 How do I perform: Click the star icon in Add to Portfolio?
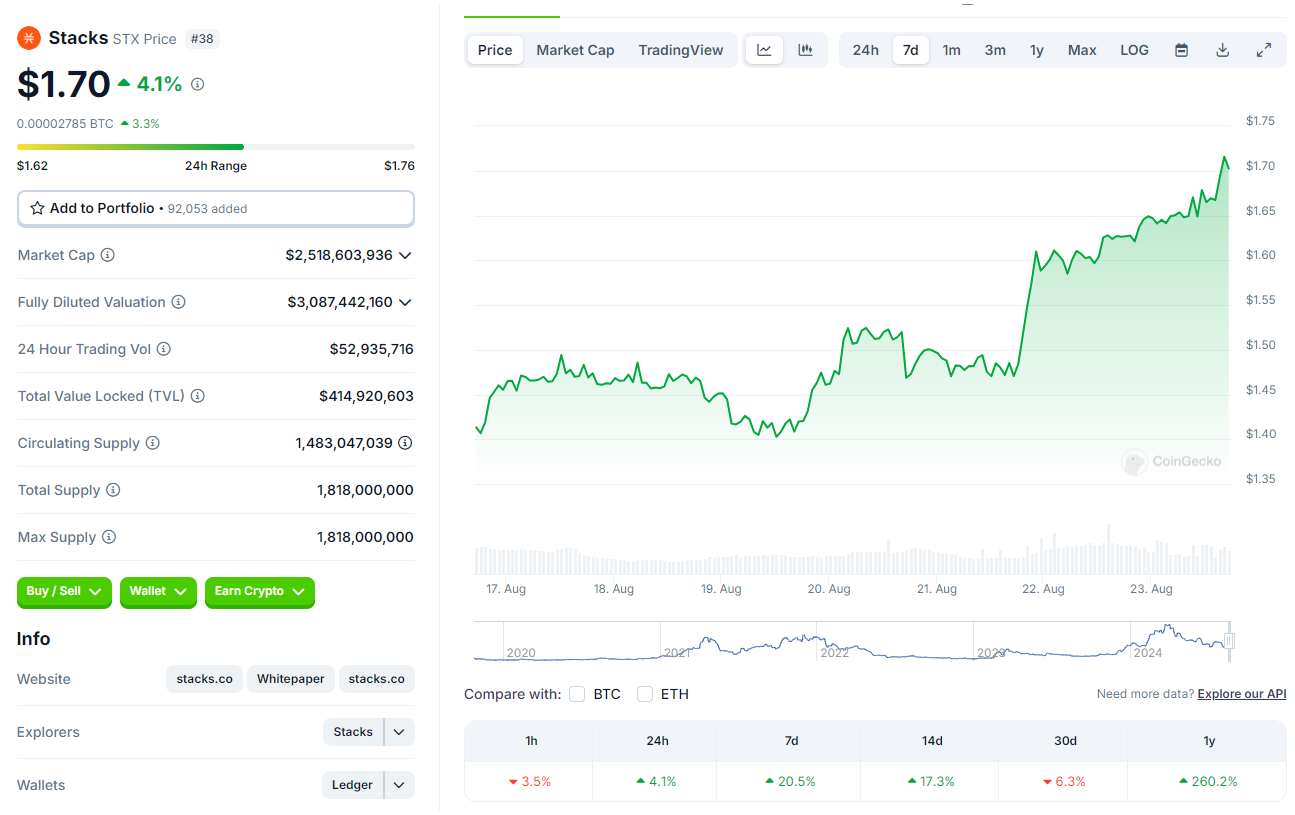37,208
